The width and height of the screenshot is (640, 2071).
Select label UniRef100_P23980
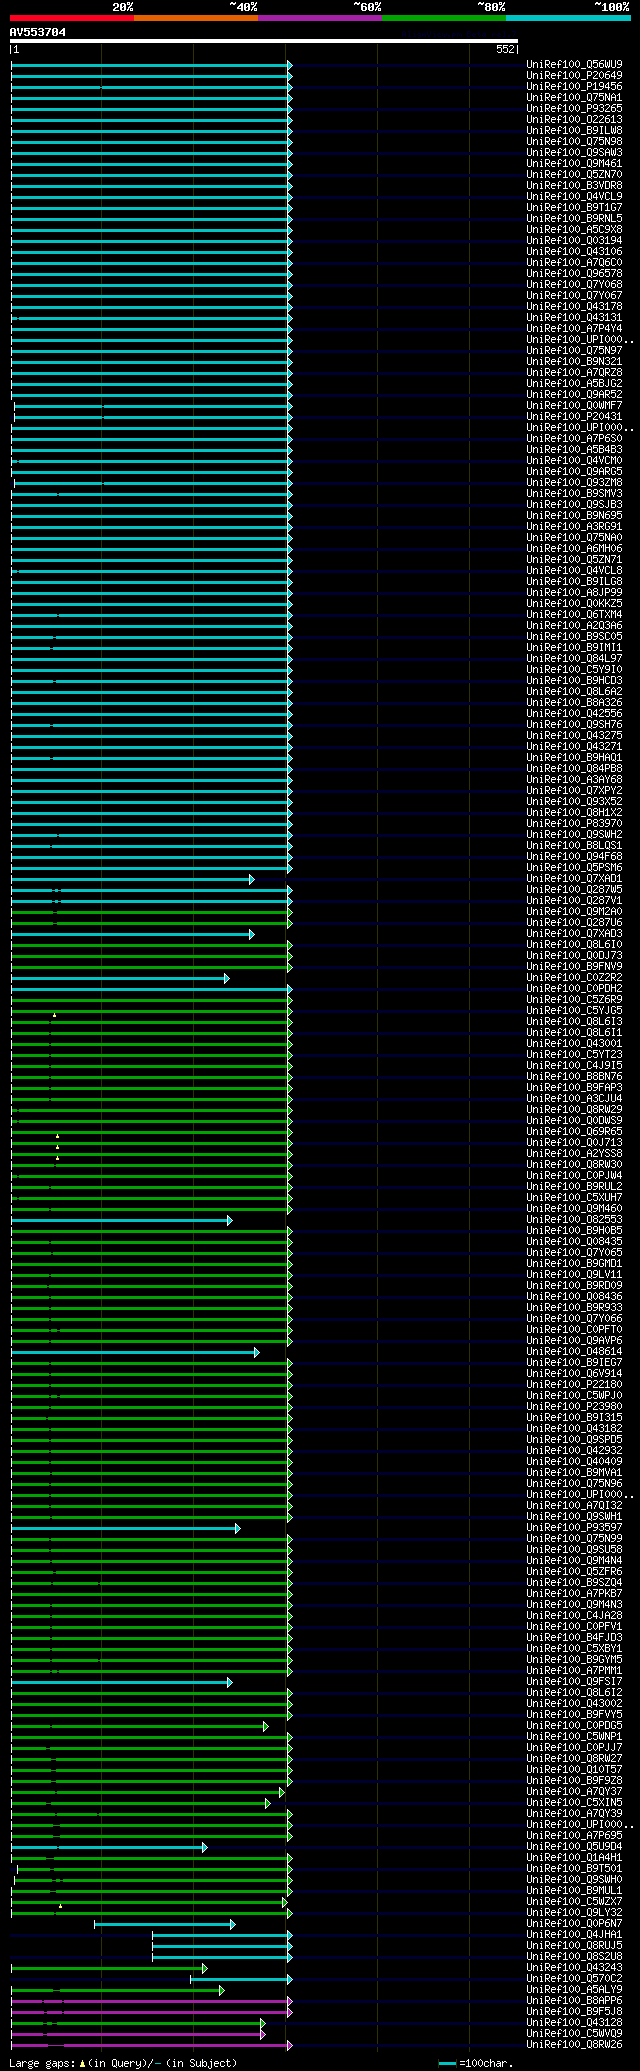click(574, 1406)
